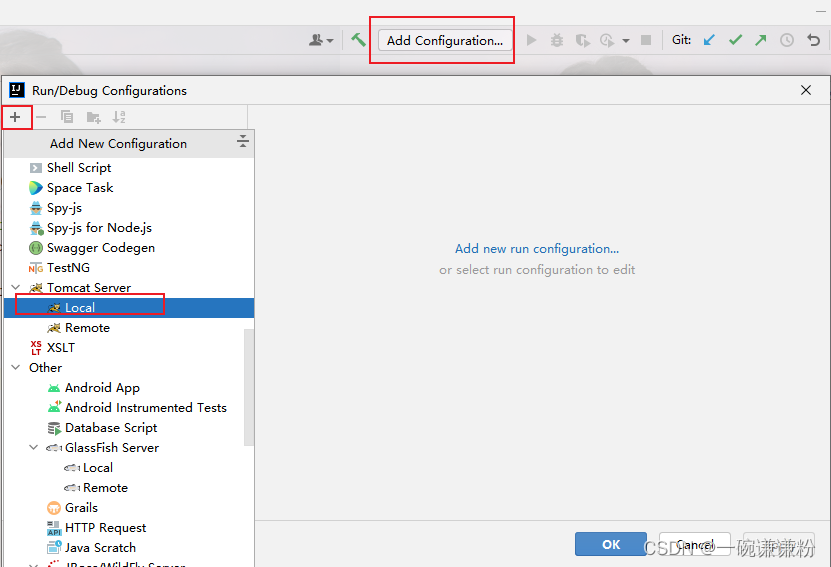Screen dimensions: 831x567
Task: Click the Sort Configurations alphabetically icon
Action: pos(119,117)
